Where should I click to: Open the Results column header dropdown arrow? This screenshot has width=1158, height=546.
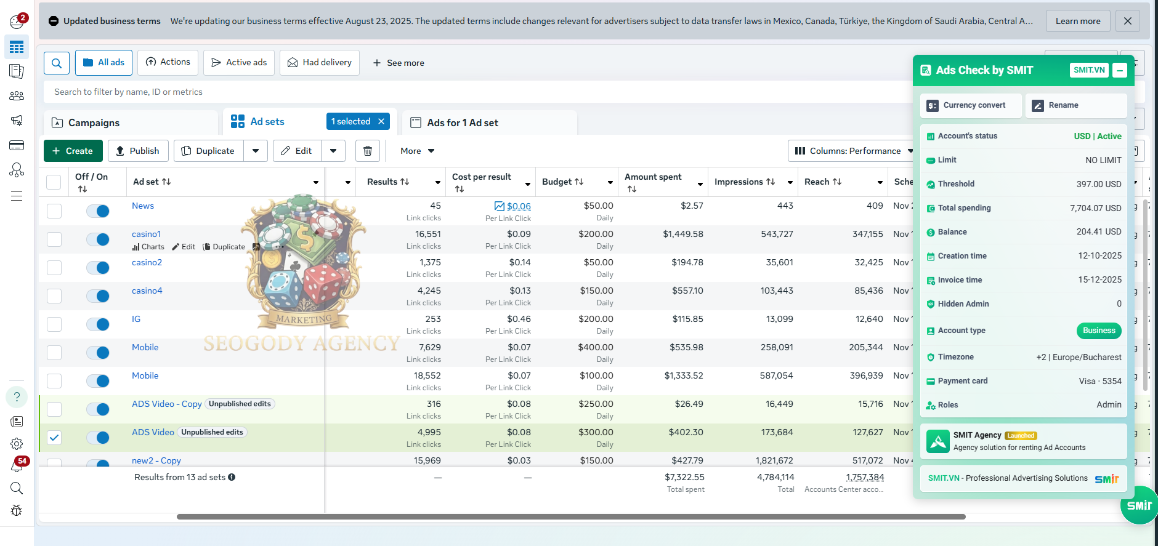(436, 182)
